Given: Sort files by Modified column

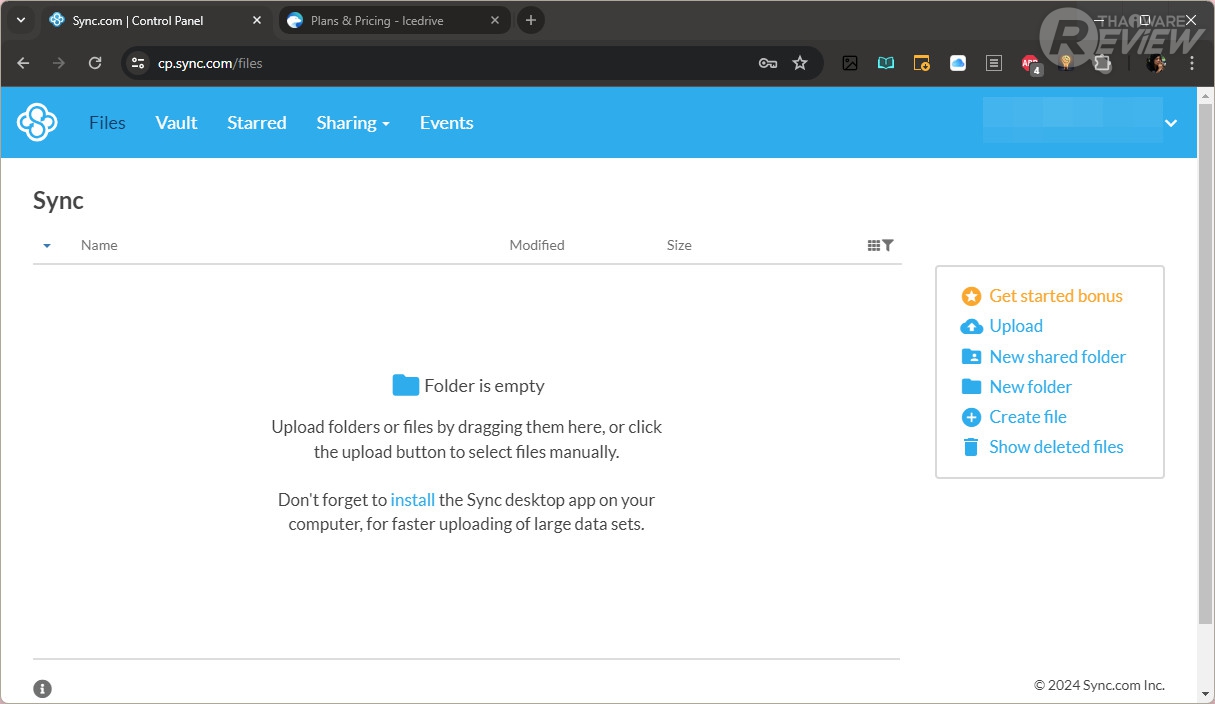Looking at the screenshot, I should [537, 245].
